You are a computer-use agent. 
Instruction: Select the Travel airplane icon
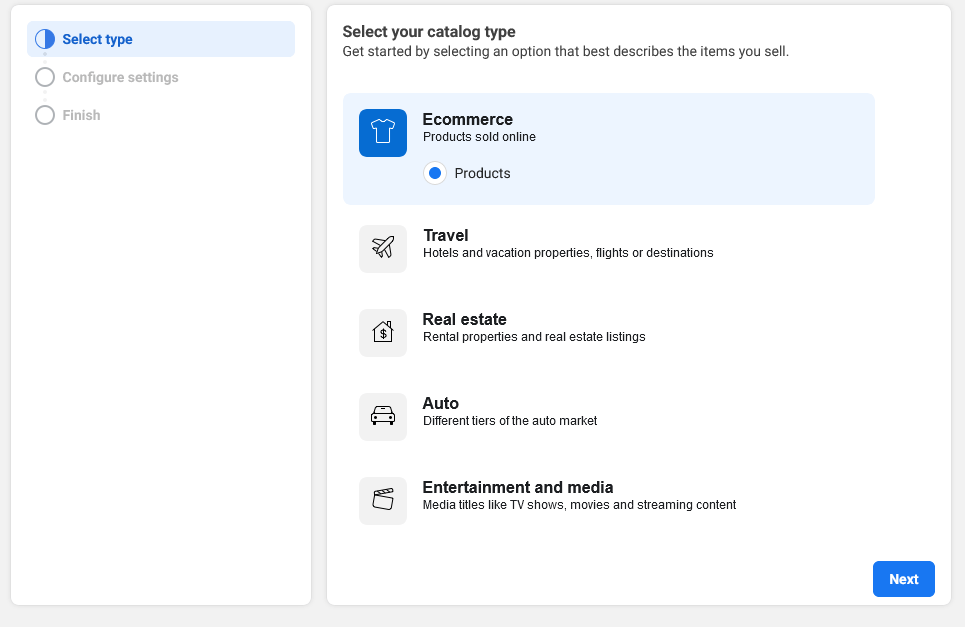(383, 249)
